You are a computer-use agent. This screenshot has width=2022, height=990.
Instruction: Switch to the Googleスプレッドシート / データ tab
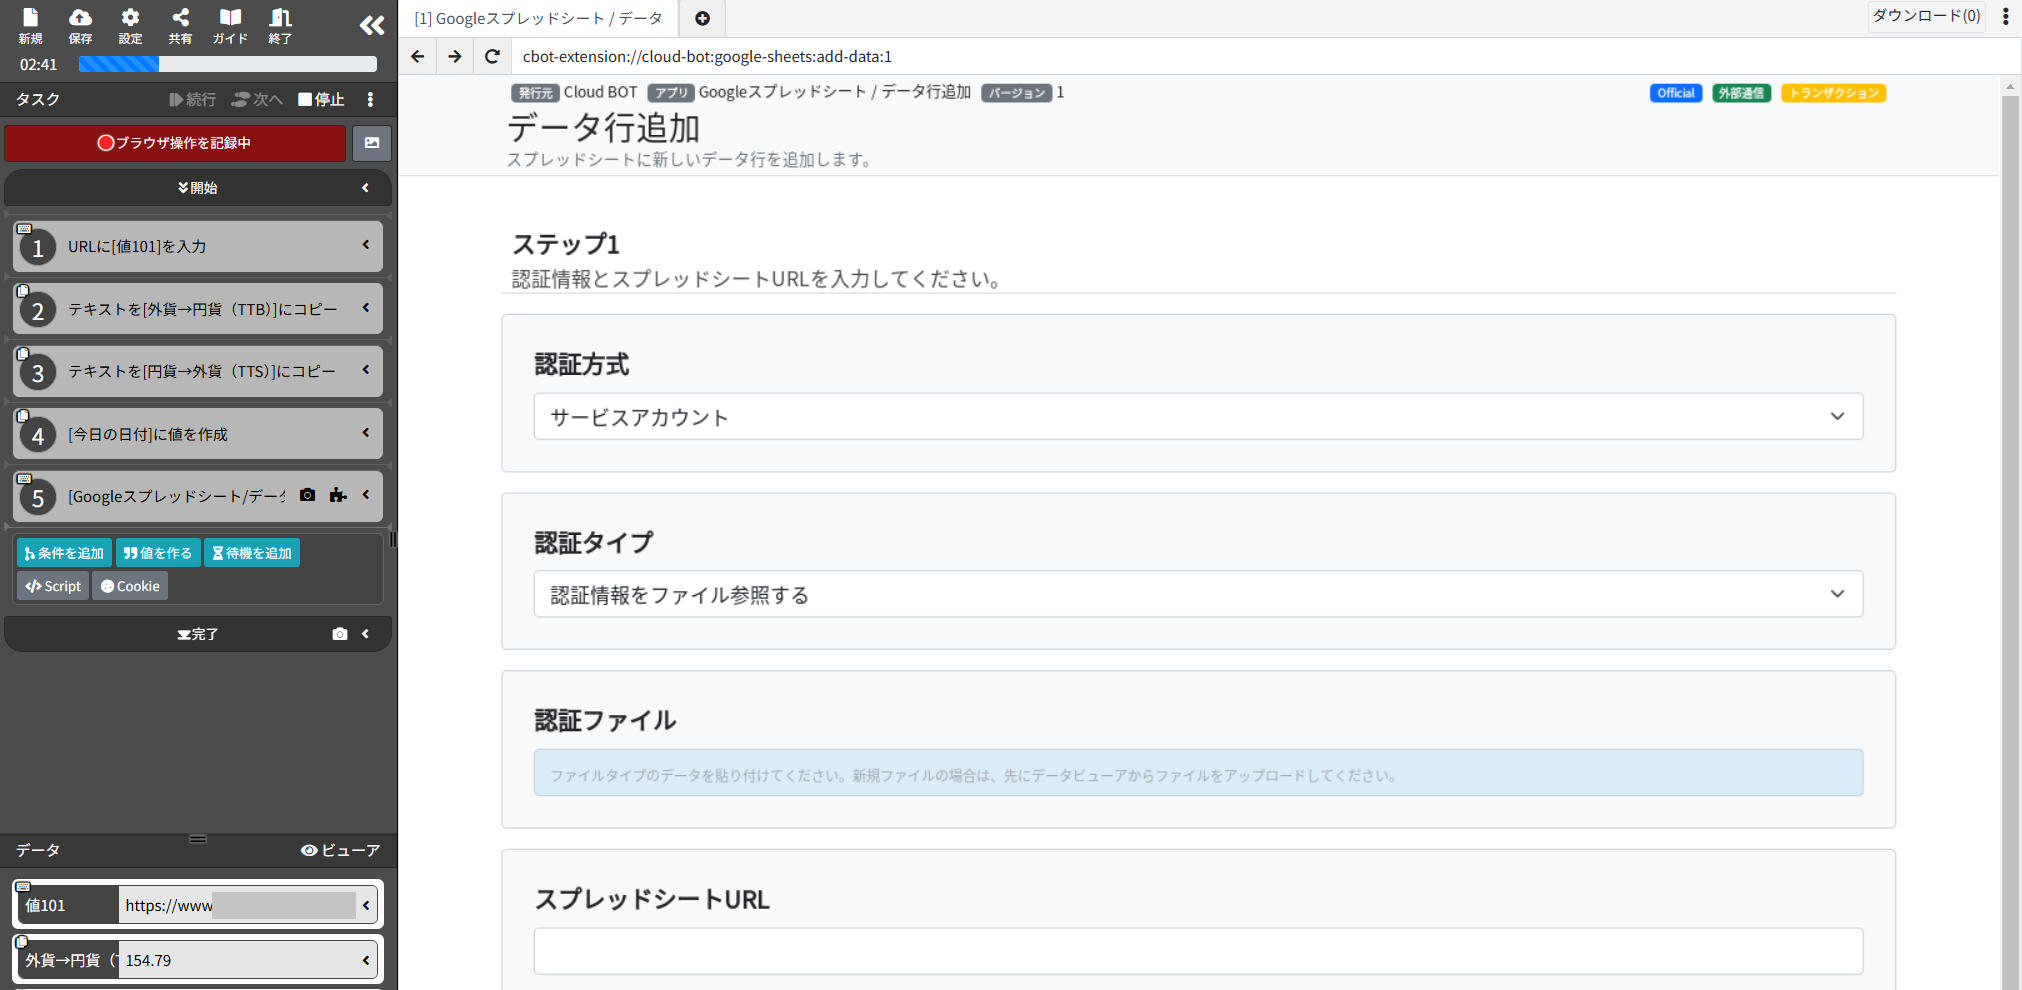[x=539, y=18]
